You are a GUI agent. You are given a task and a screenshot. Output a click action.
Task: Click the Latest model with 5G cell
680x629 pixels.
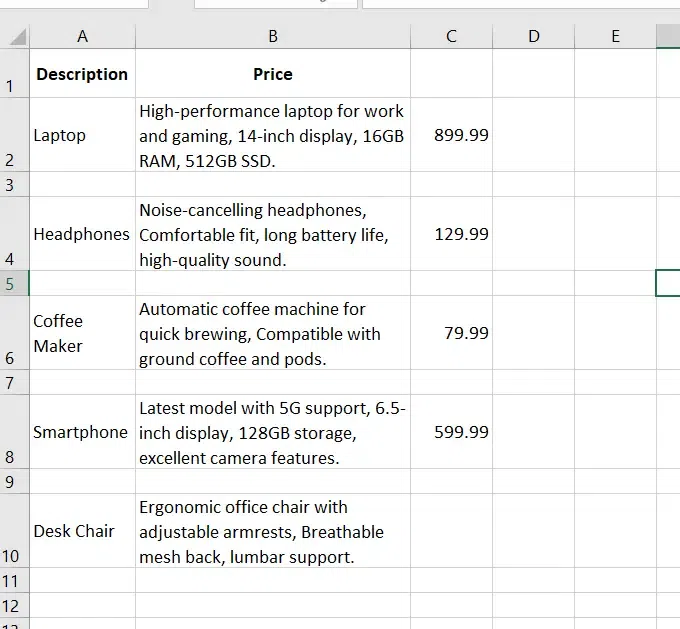pyautogui.click(x=273, y=432)
